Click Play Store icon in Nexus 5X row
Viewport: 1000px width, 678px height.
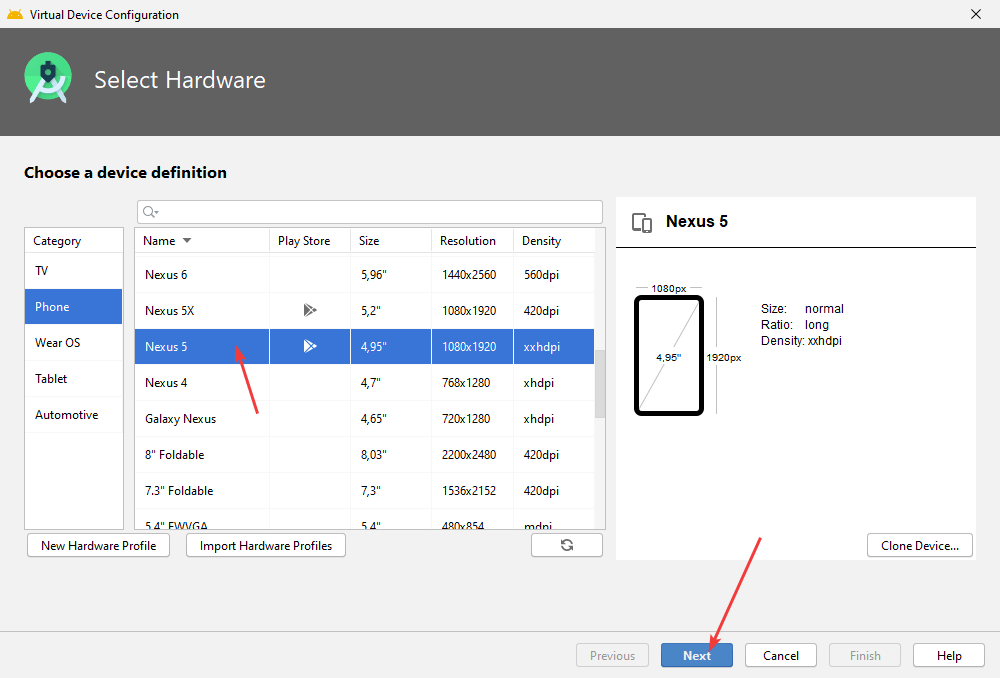[x=310, y=311]
